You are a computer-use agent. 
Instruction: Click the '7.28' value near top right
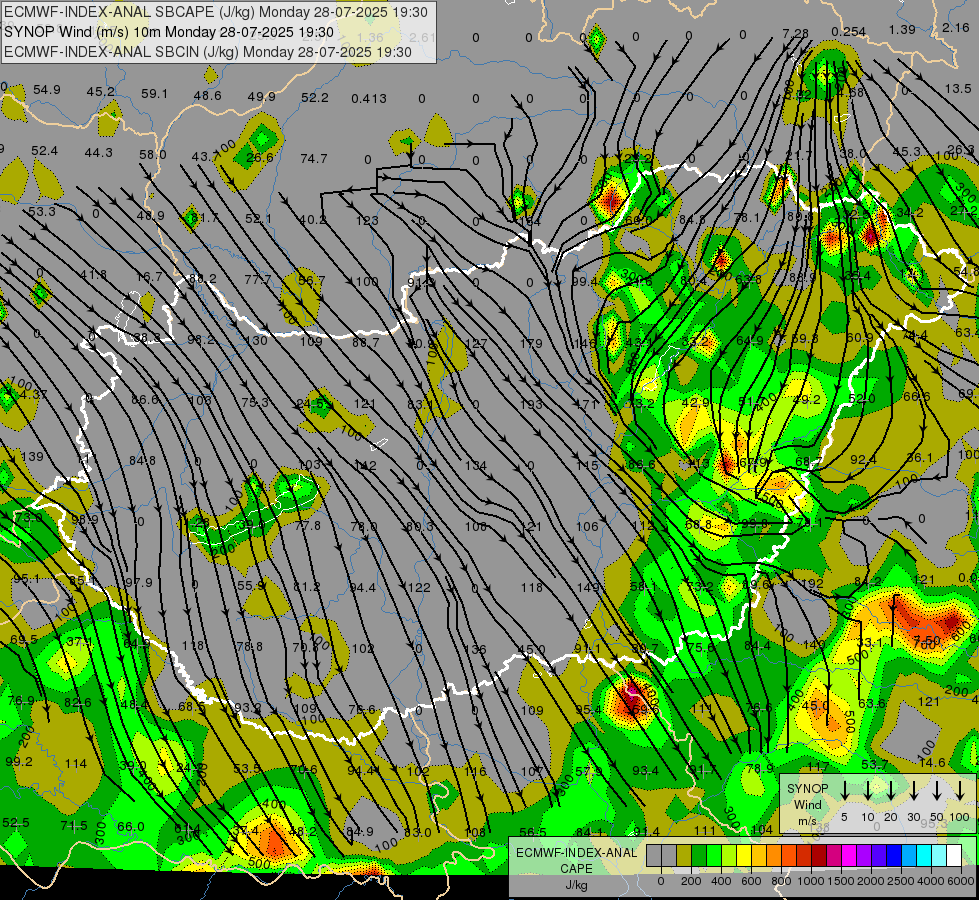coord(795,33)
